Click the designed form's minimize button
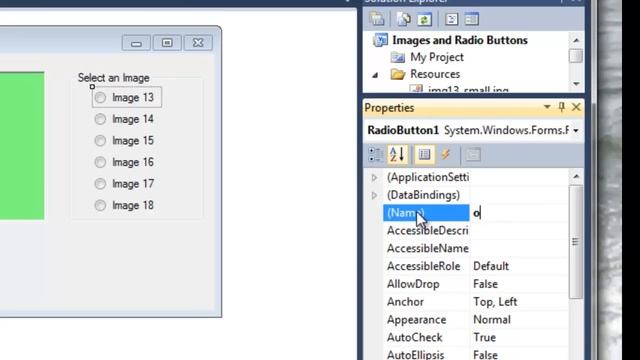 click(x=136, y=43)
